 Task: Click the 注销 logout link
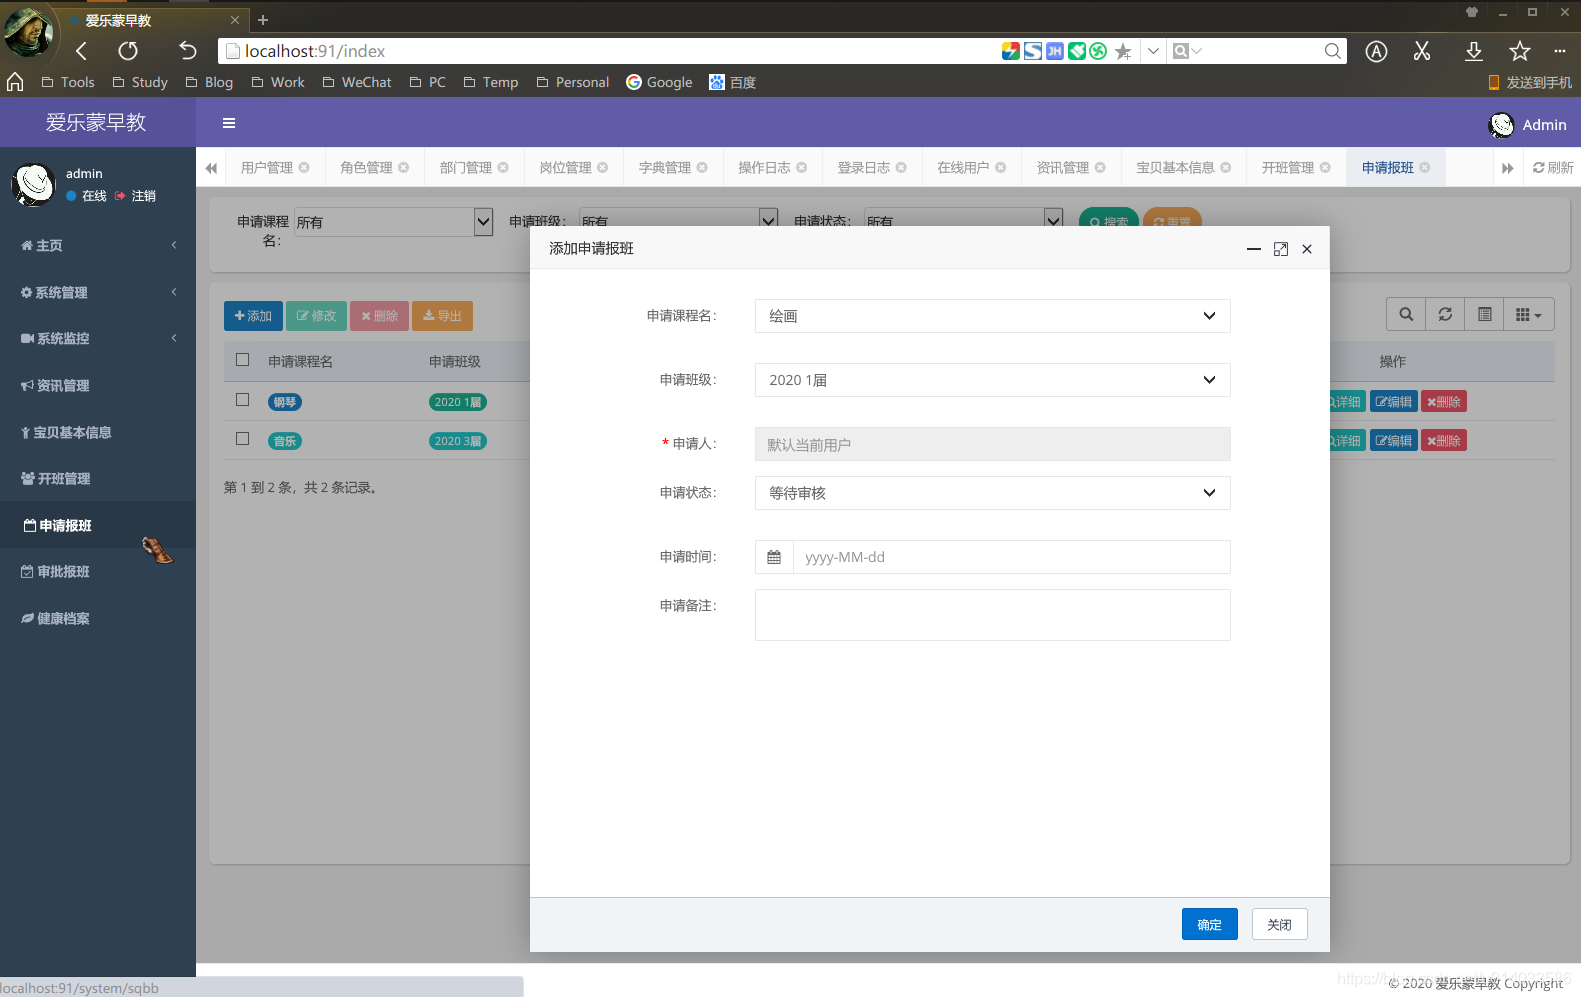point(136,196)
